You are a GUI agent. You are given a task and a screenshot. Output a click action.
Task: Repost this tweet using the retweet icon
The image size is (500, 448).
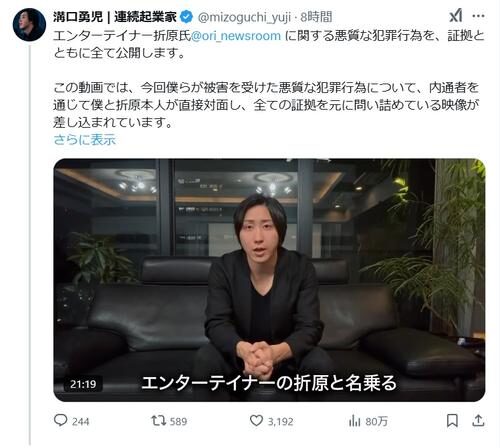(x=159, y=420)
